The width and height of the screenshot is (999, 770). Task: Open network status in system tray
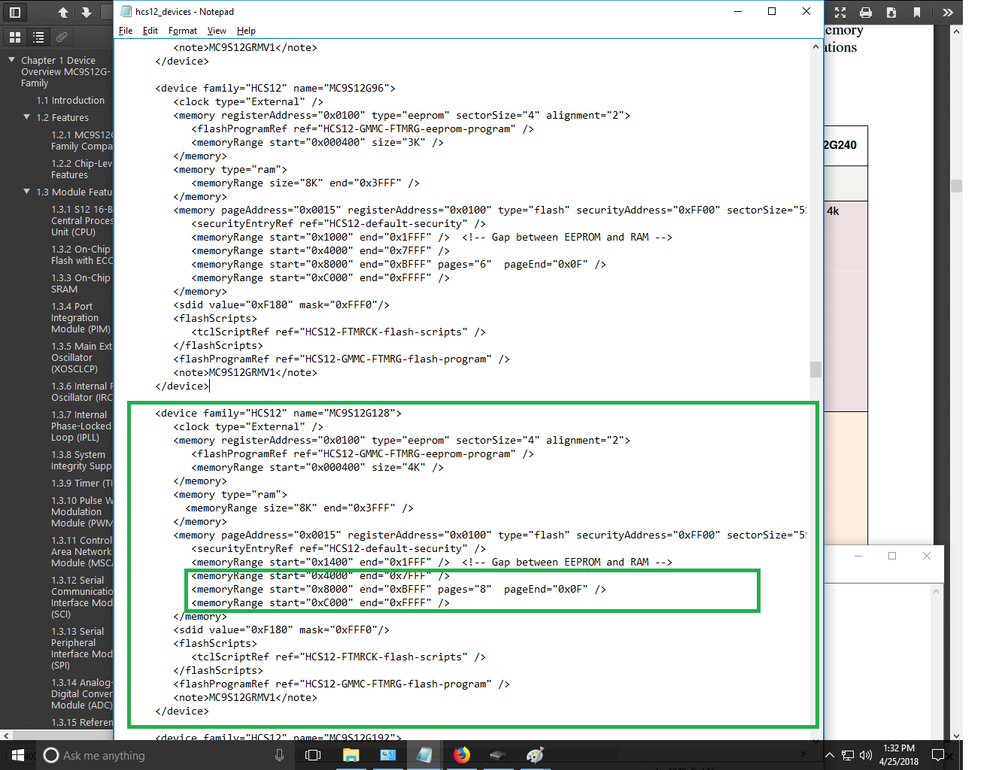click(847, 755)
